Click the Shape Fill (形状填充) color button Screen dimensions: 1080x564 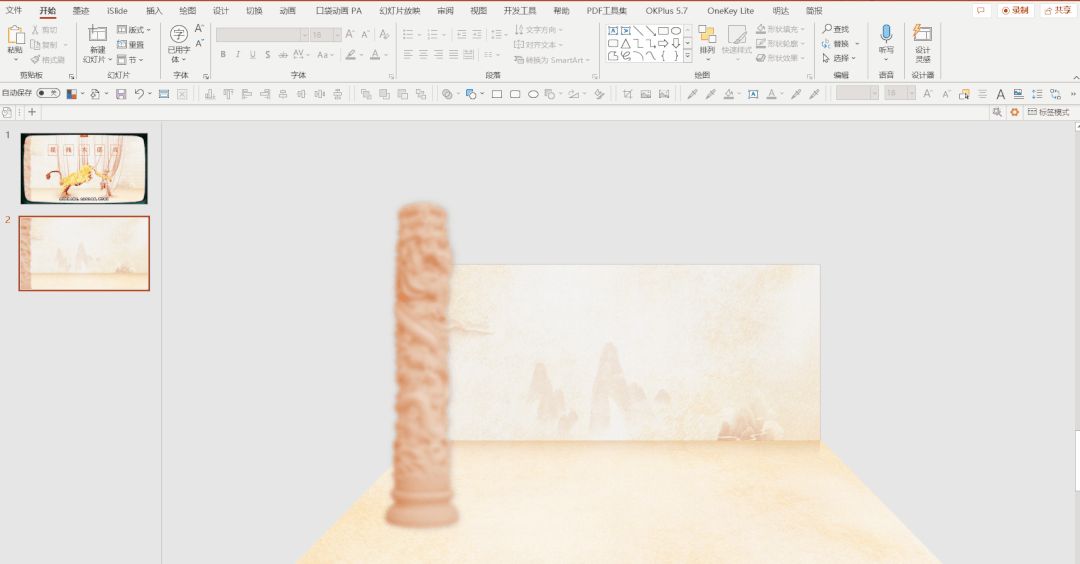click(x=779, y=29)
